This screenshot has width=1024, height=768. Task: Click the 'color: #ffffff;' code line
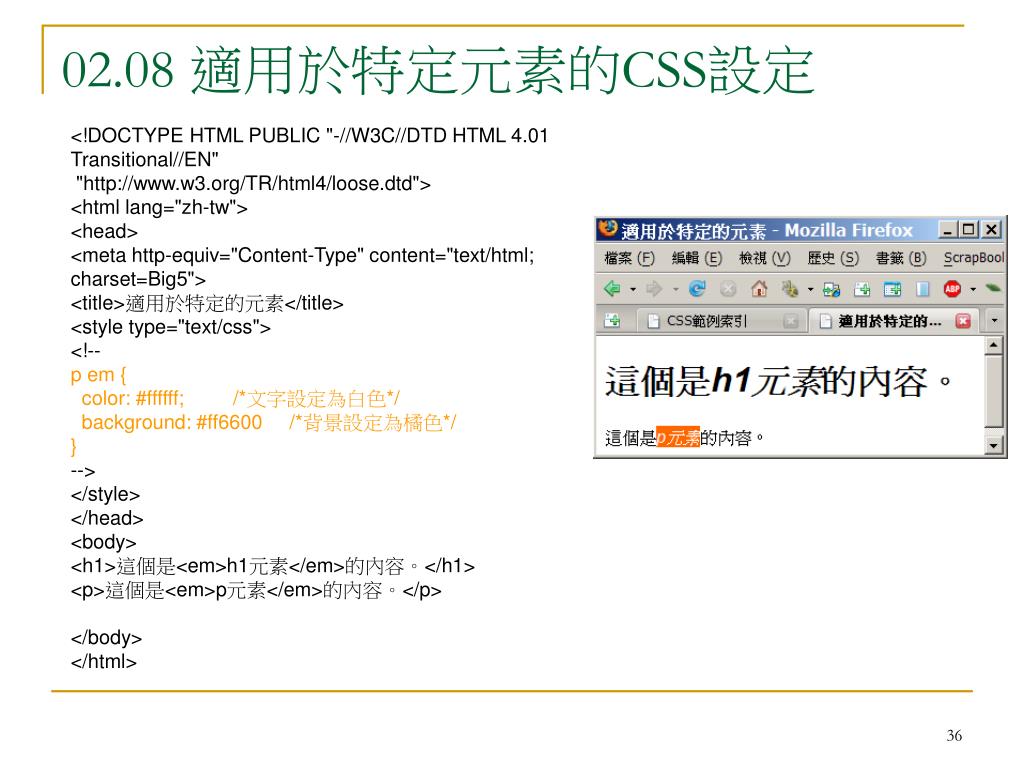[x=133, y=398]
